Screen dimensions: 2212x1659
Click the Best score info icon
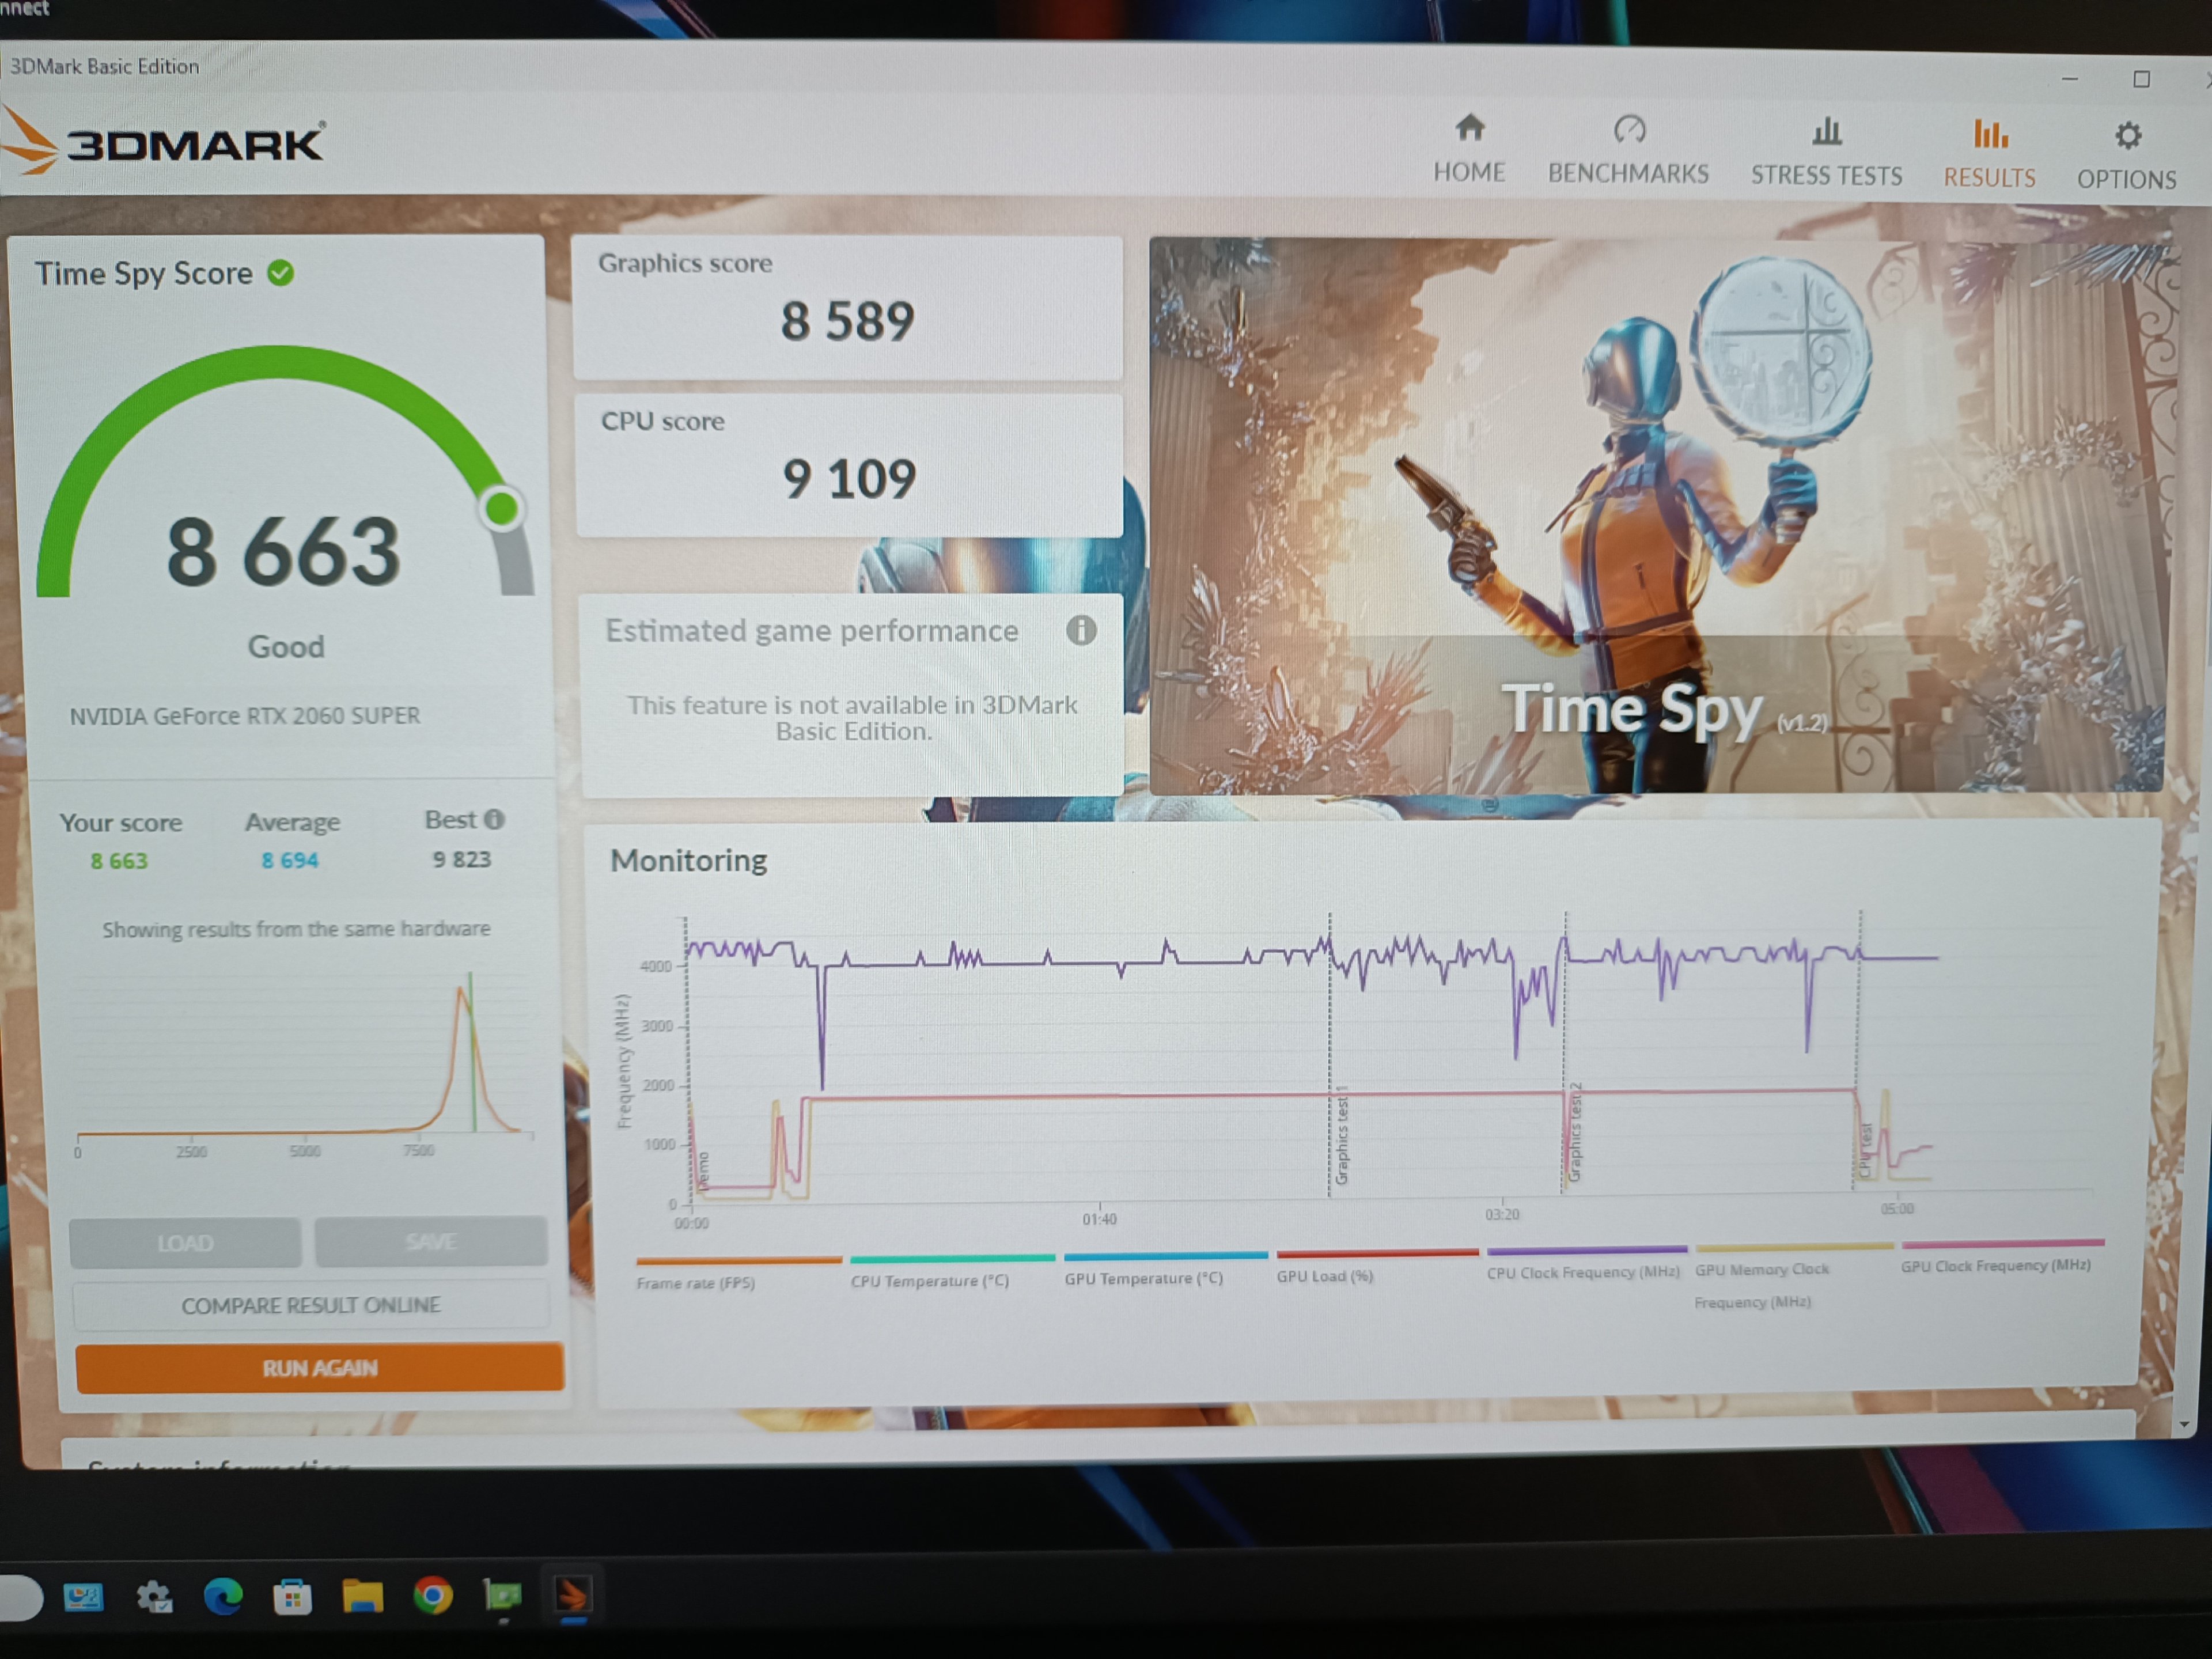pyautogui.click(x=494, y=819)
